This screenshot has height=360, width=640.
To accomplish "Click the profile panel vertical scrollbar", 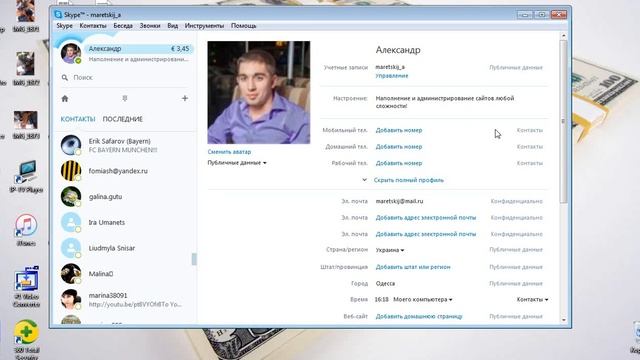I will [564, 122].
